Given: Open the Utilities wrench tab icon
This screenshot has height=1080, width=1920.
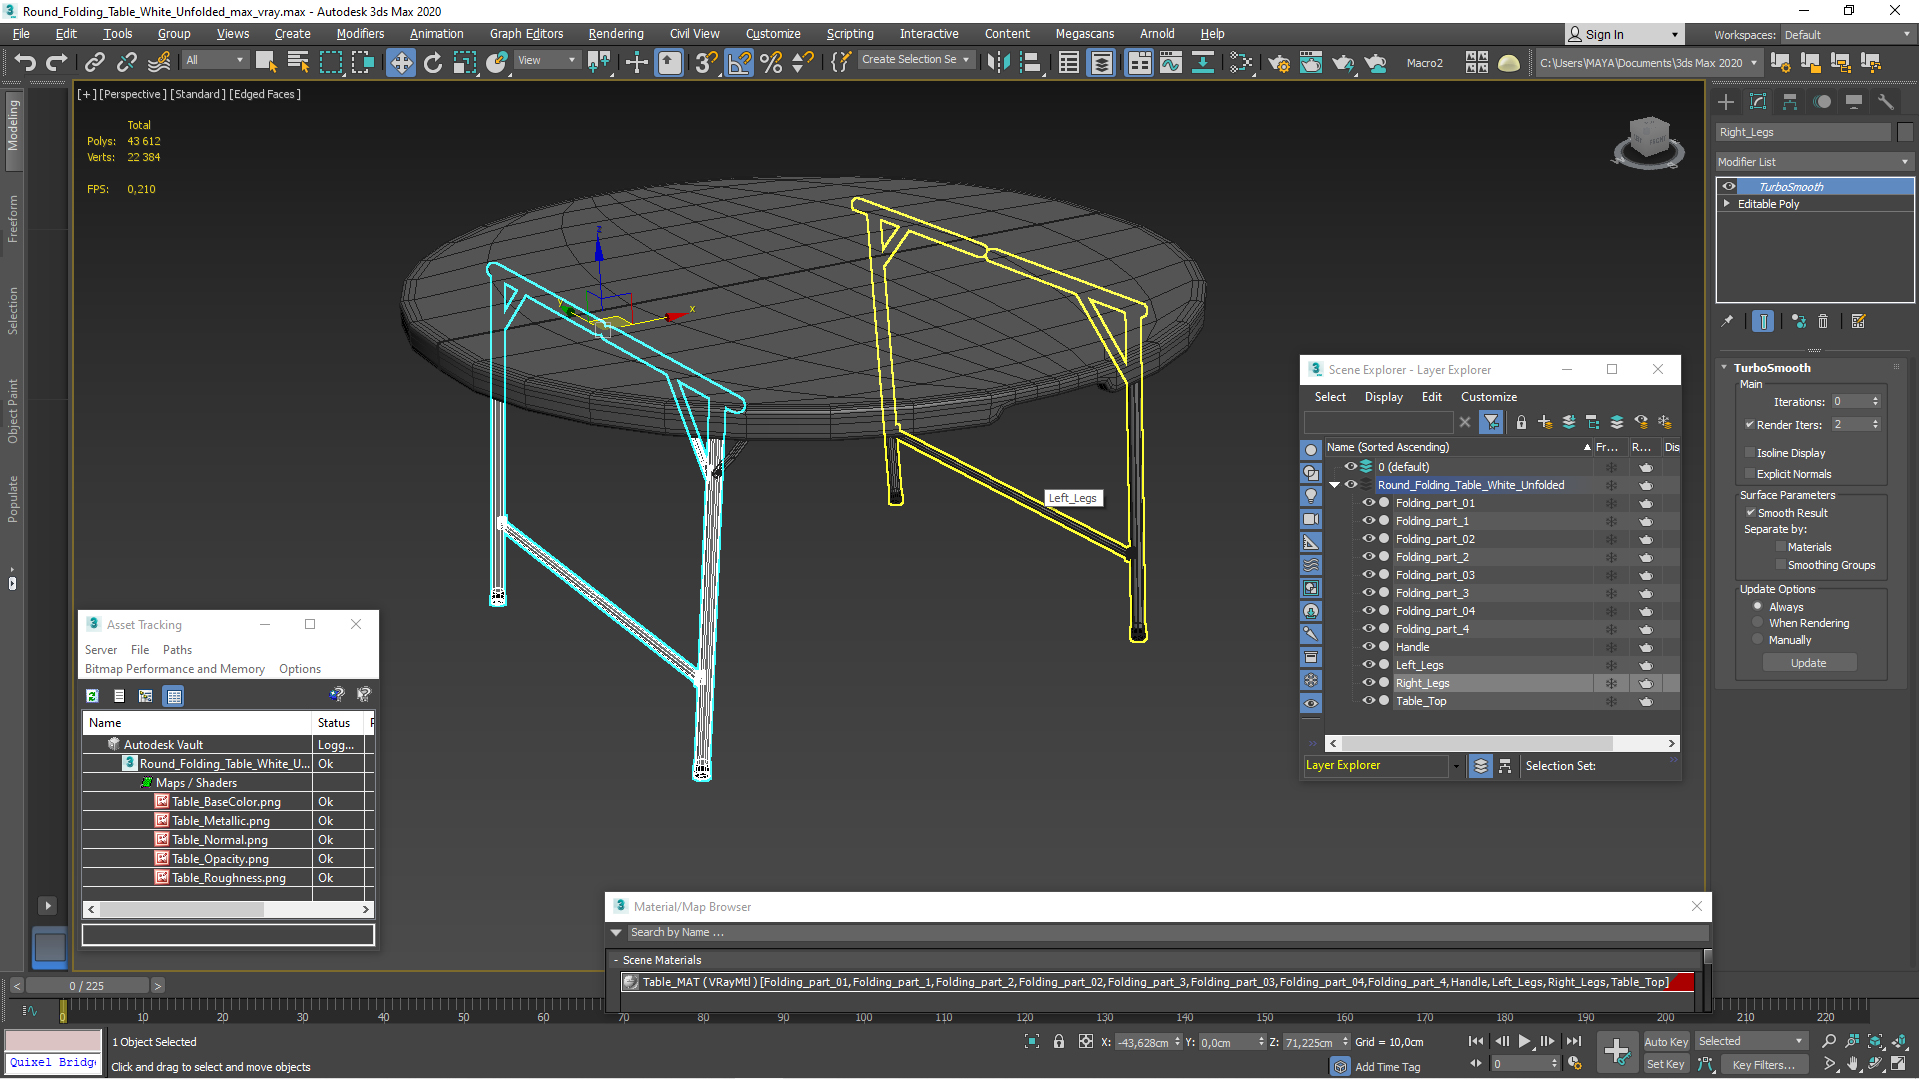Looking at the screenshot, I should 1885,102.
